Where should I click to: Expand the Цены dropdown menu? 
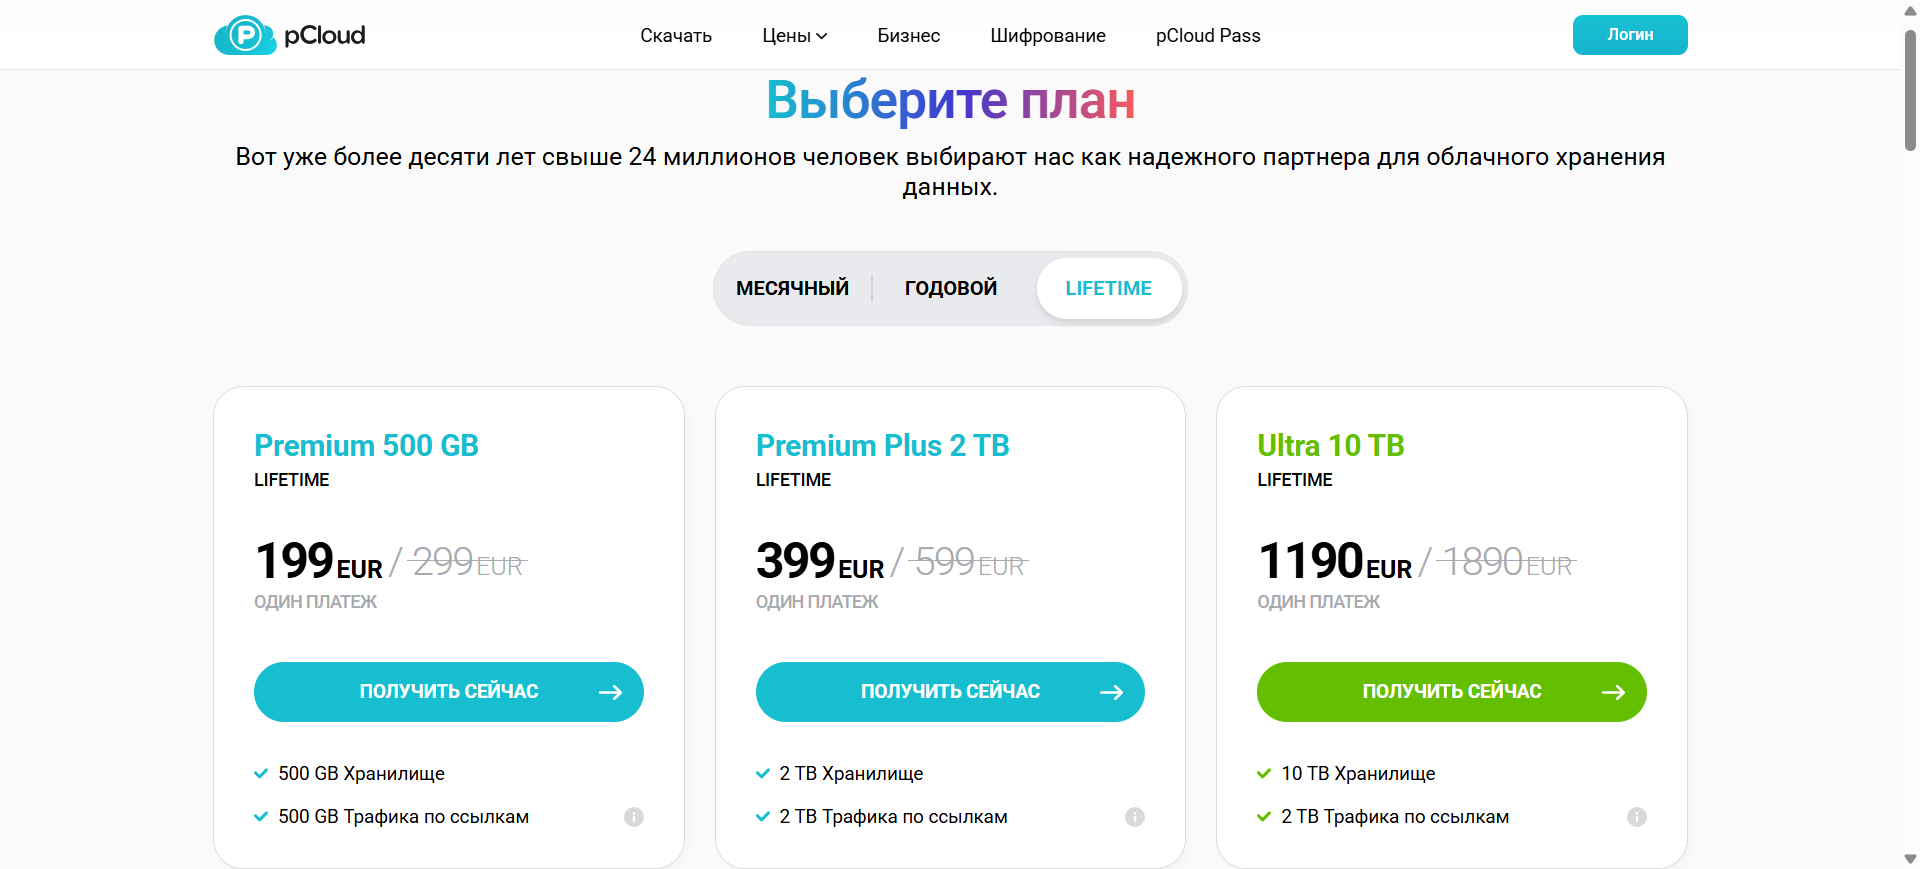click(787, 36)
